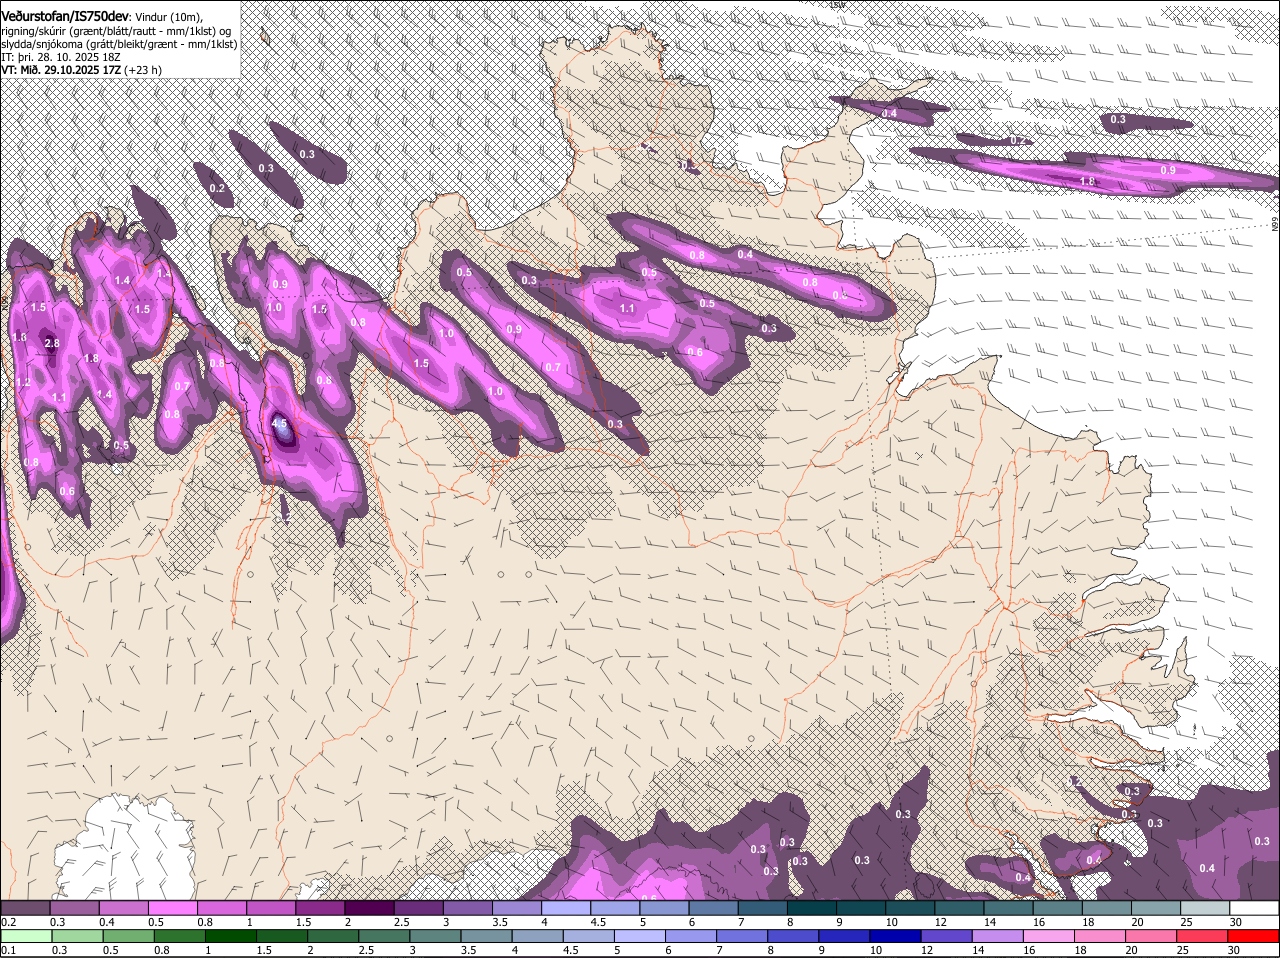This screenshot has width=1280, height=958.
Task: Click the 0.2 label on the snow scale
Action: pos(9,922)
